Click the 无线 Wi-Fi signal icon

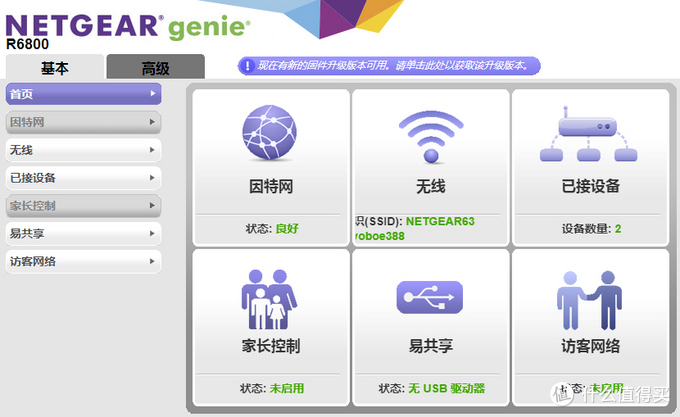(431, 137)
